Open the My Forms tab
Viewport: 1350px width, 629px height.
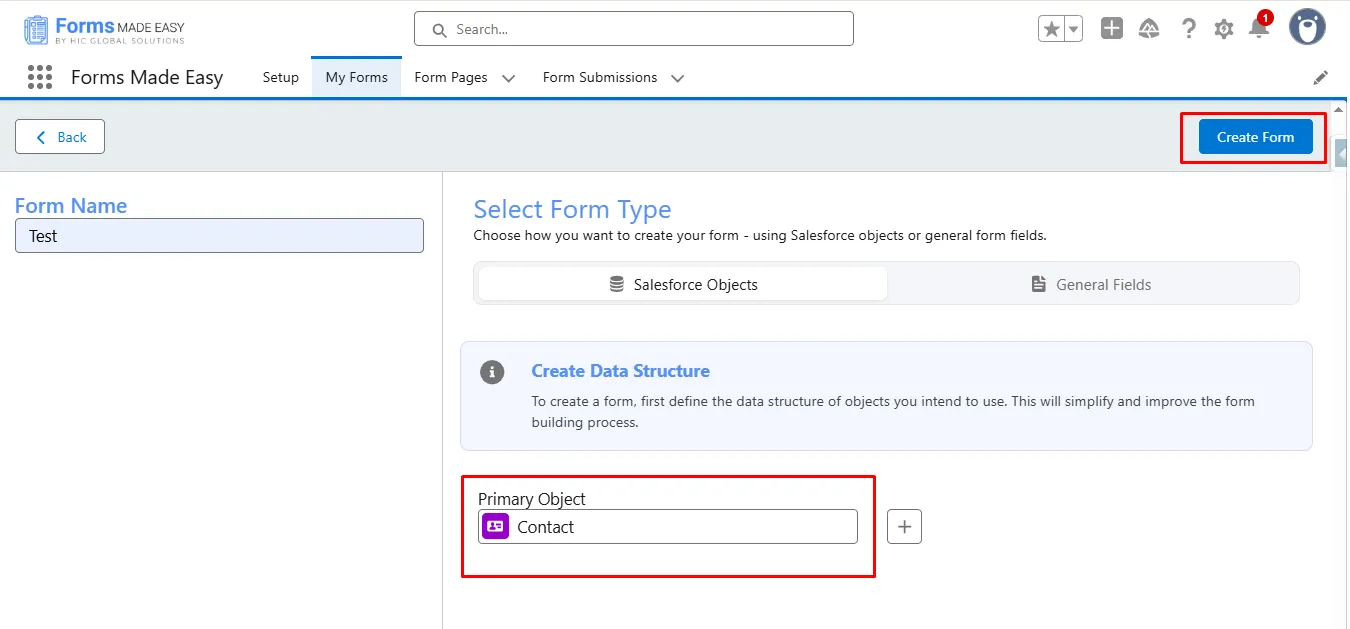(356, 77)
